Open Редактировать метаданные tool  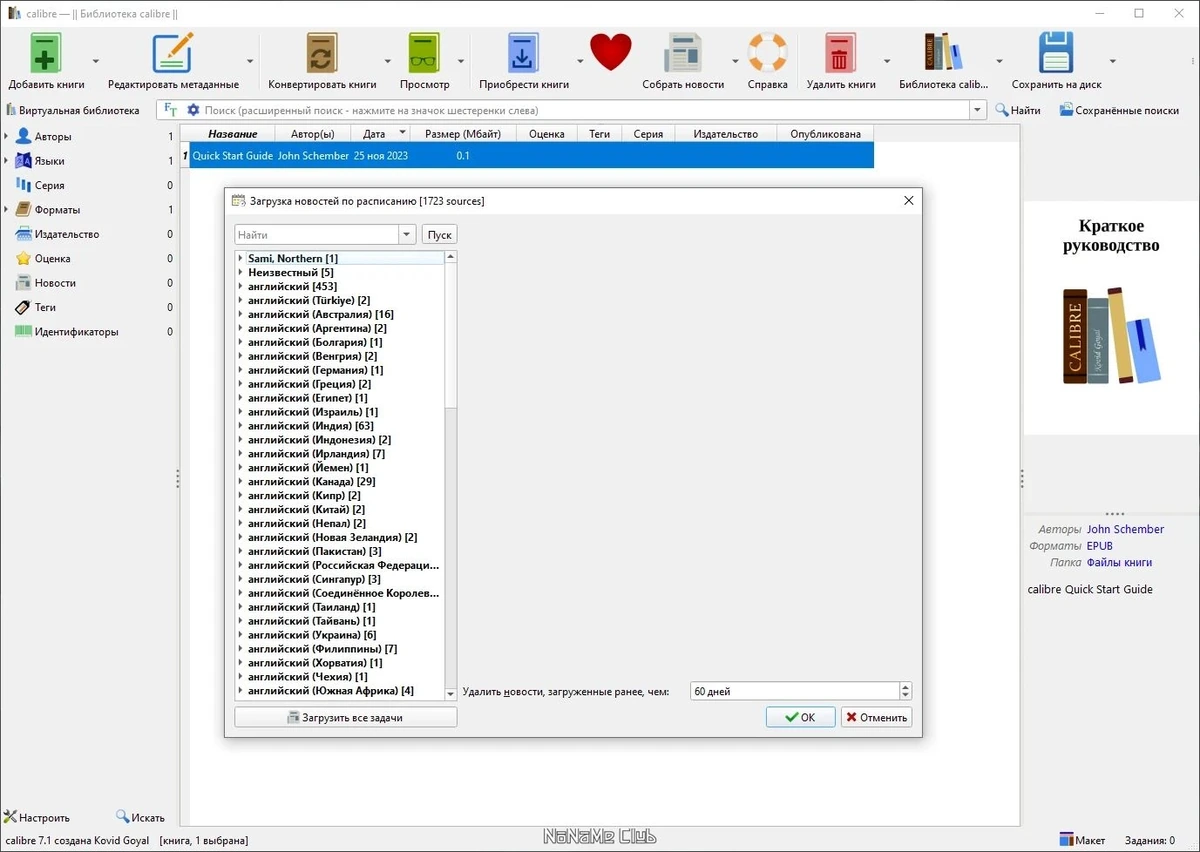point(172,52)
